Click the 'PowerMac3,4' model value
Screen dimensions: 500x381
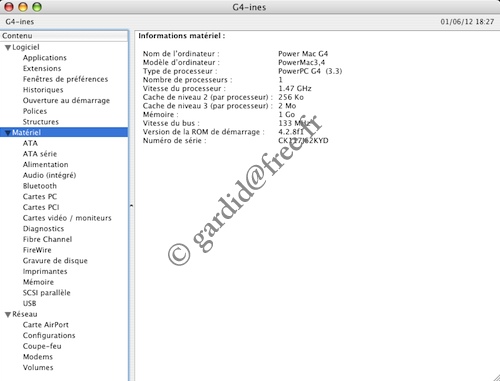pyautogui.click(x=301, y=62)
